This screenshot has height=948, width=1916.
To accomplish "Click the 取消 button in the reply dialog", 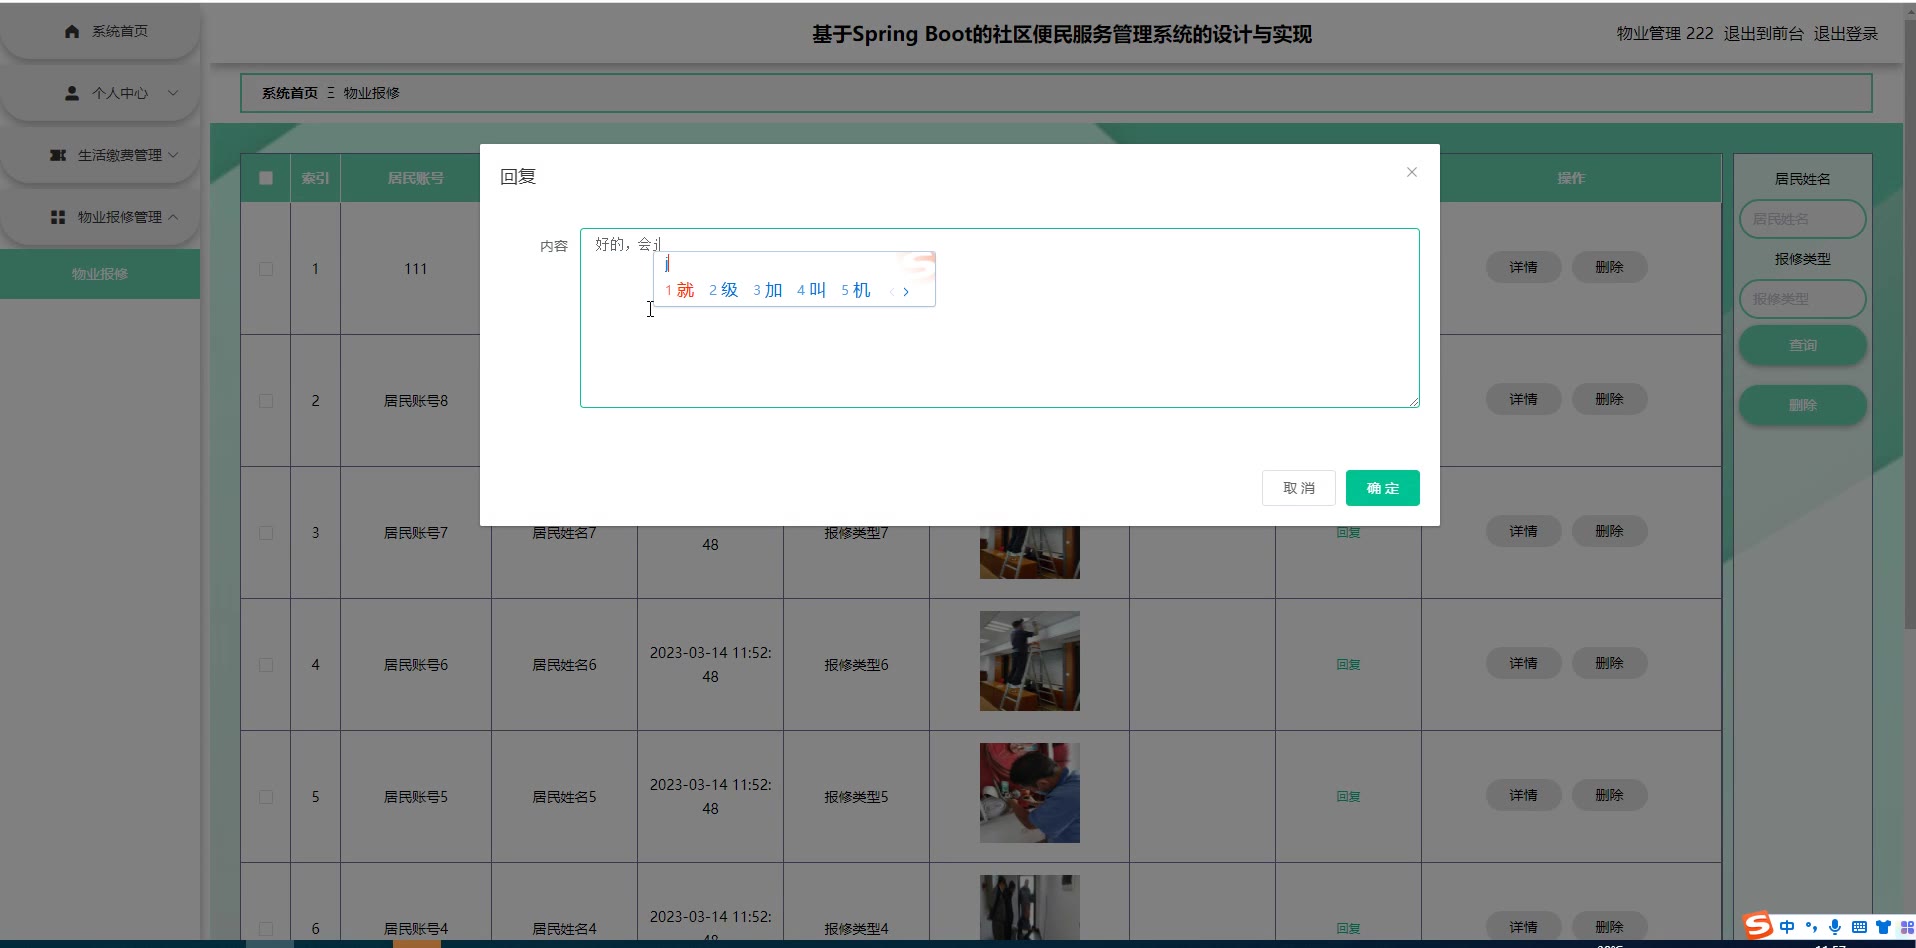I will tap(1298, 488).
